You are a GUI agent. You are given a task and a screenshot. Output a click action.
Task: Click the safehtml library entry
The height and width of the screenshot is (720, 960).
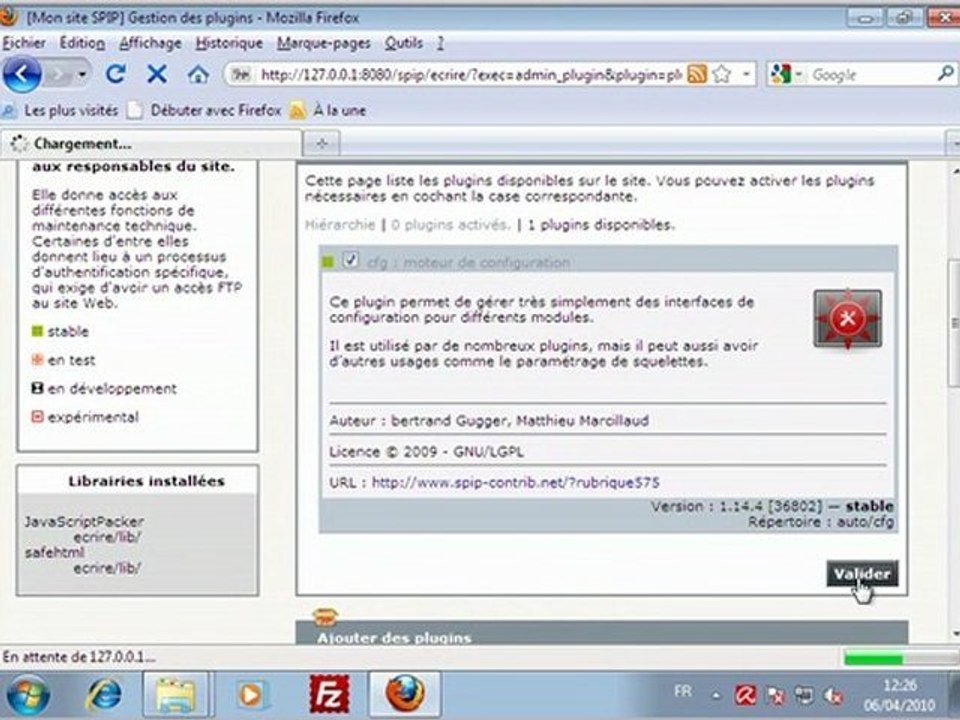(54, 552)
